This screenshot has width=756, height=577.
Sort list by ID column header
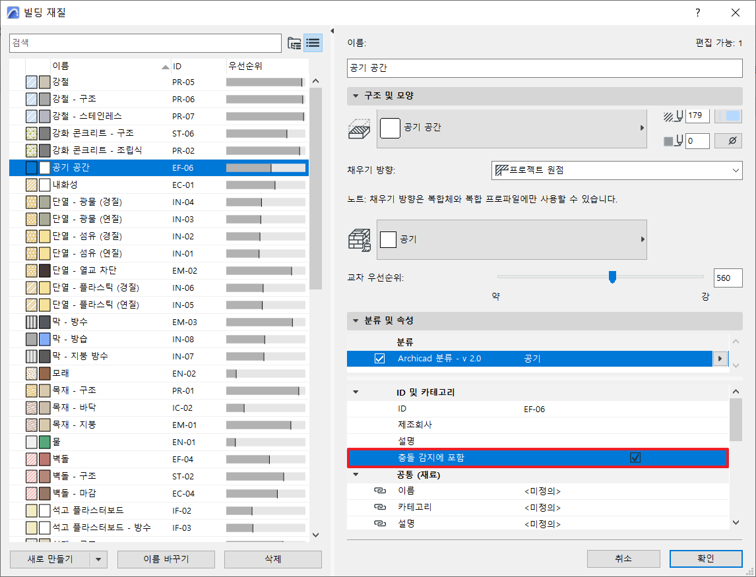coord(198,66)
